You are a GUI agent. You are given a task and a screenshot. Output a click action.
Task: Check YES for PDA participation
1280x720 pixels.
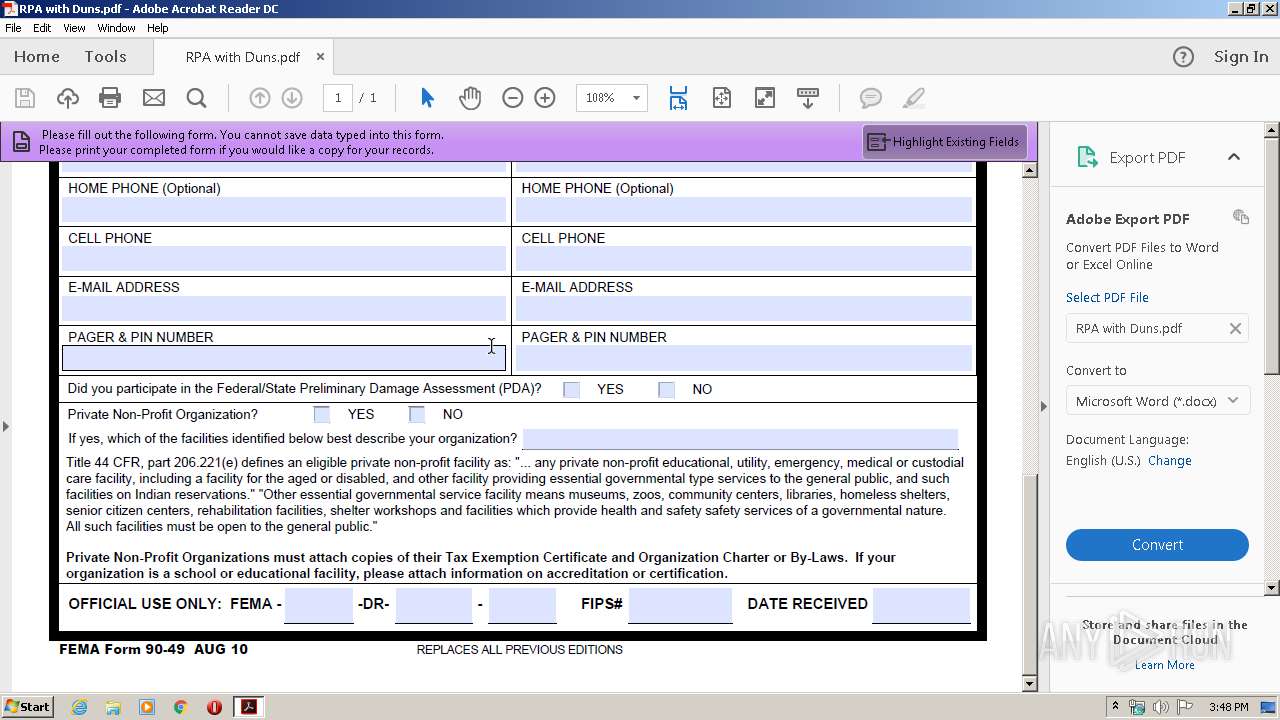[571, 390]
